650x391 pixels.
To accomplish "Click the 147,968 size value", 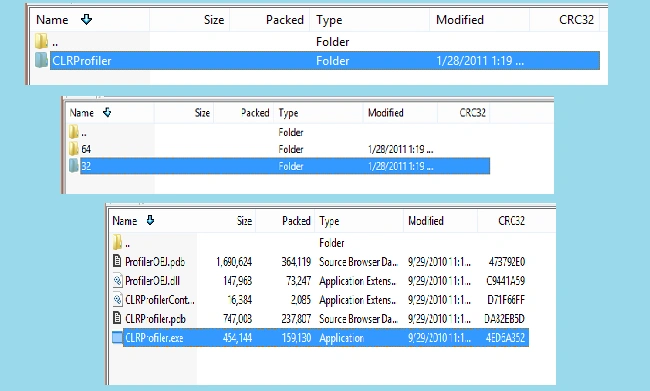I will (238, 281).
